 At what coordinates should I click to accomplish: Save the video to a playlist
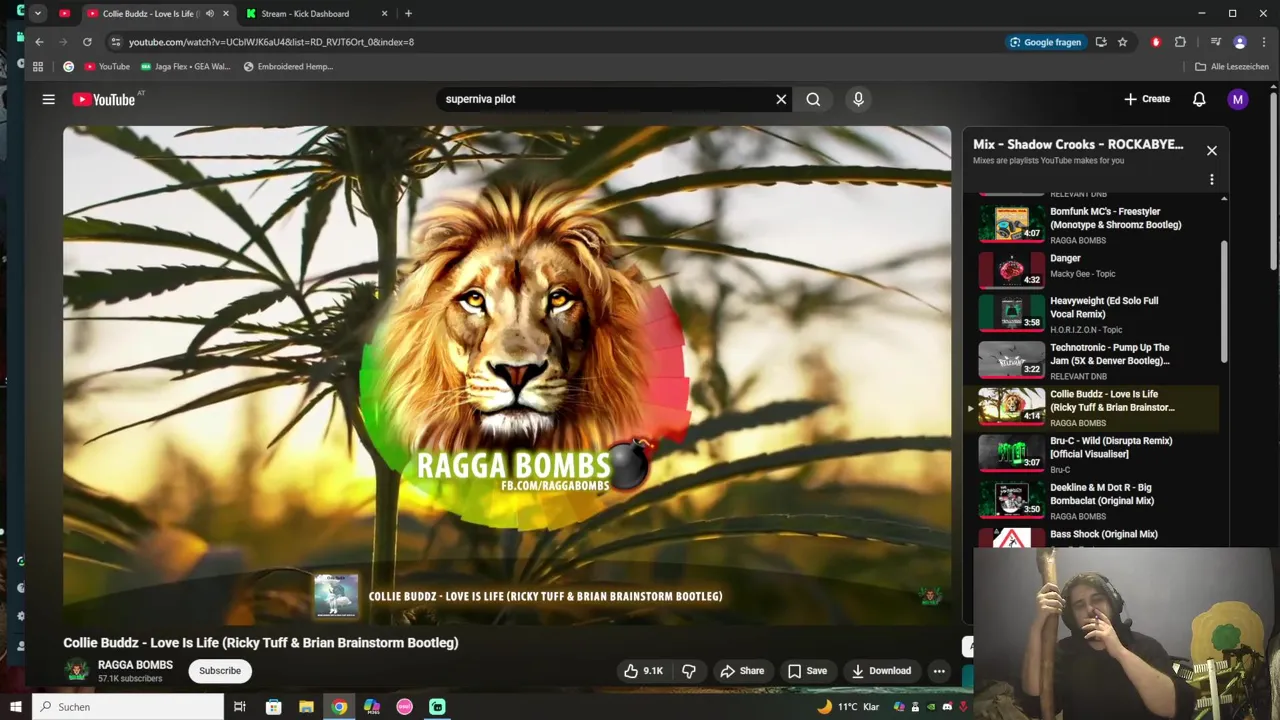pos(807,671)
